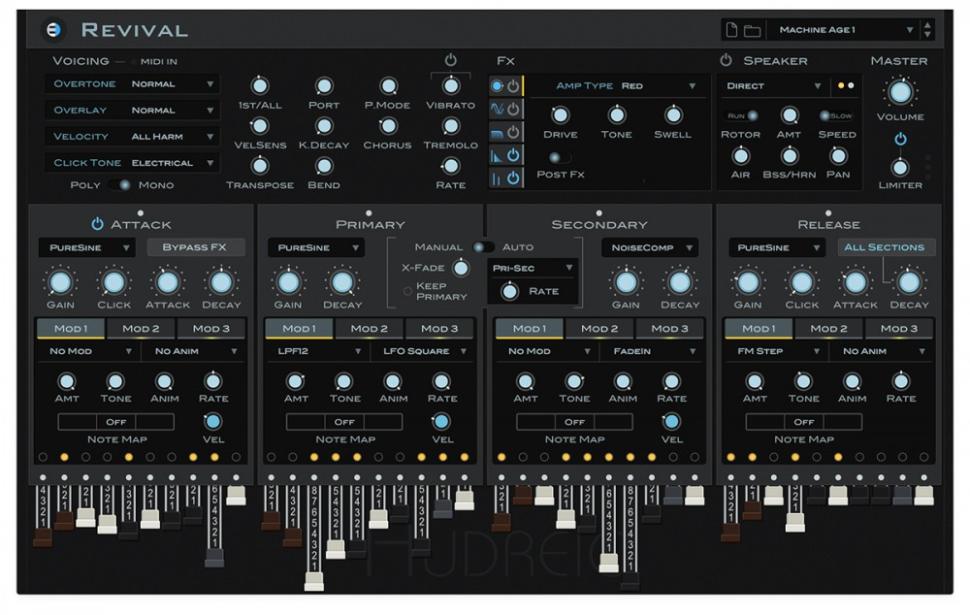Open the preset folder browser icon
The width and height of the screenshot is (970, 615).
[752, 31]
